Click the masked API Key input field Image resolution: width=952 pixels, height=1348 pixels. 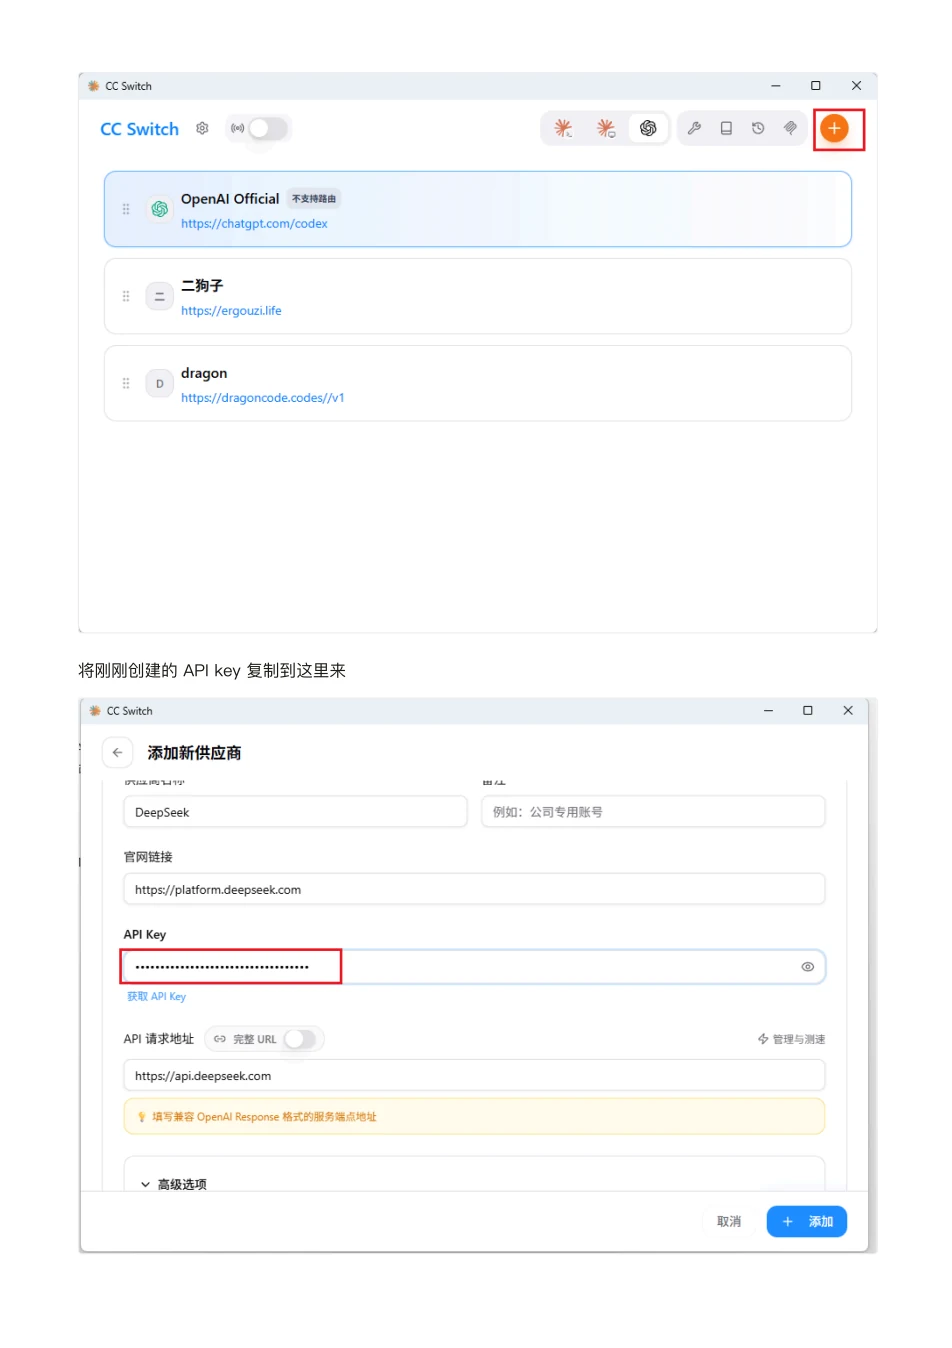[x=474, y=967]
